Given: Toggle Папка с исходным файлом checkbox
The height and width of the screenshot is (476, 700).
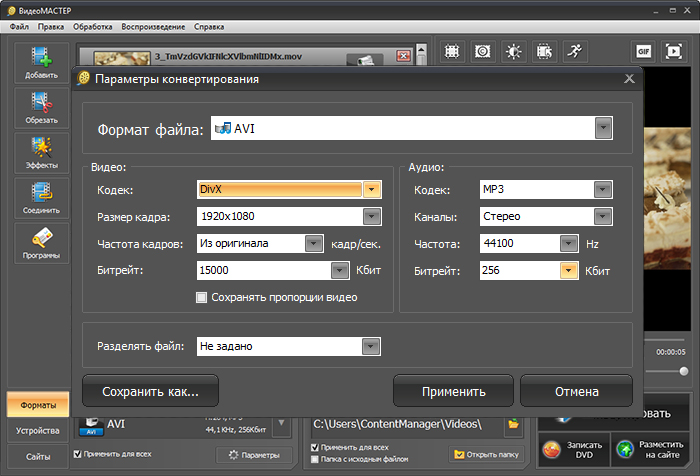Looking at the screenshot, I should (x=315, y=459).
